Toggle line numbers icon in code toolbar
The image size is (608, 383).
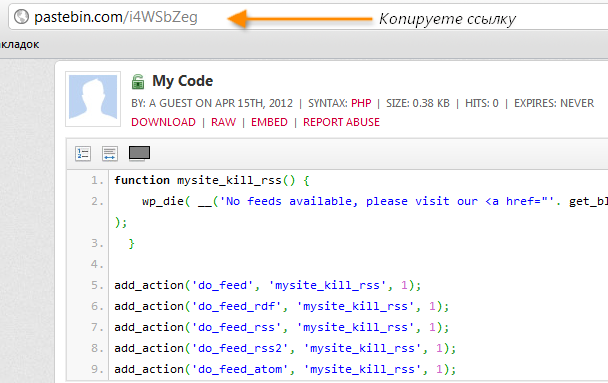point(83,154)
